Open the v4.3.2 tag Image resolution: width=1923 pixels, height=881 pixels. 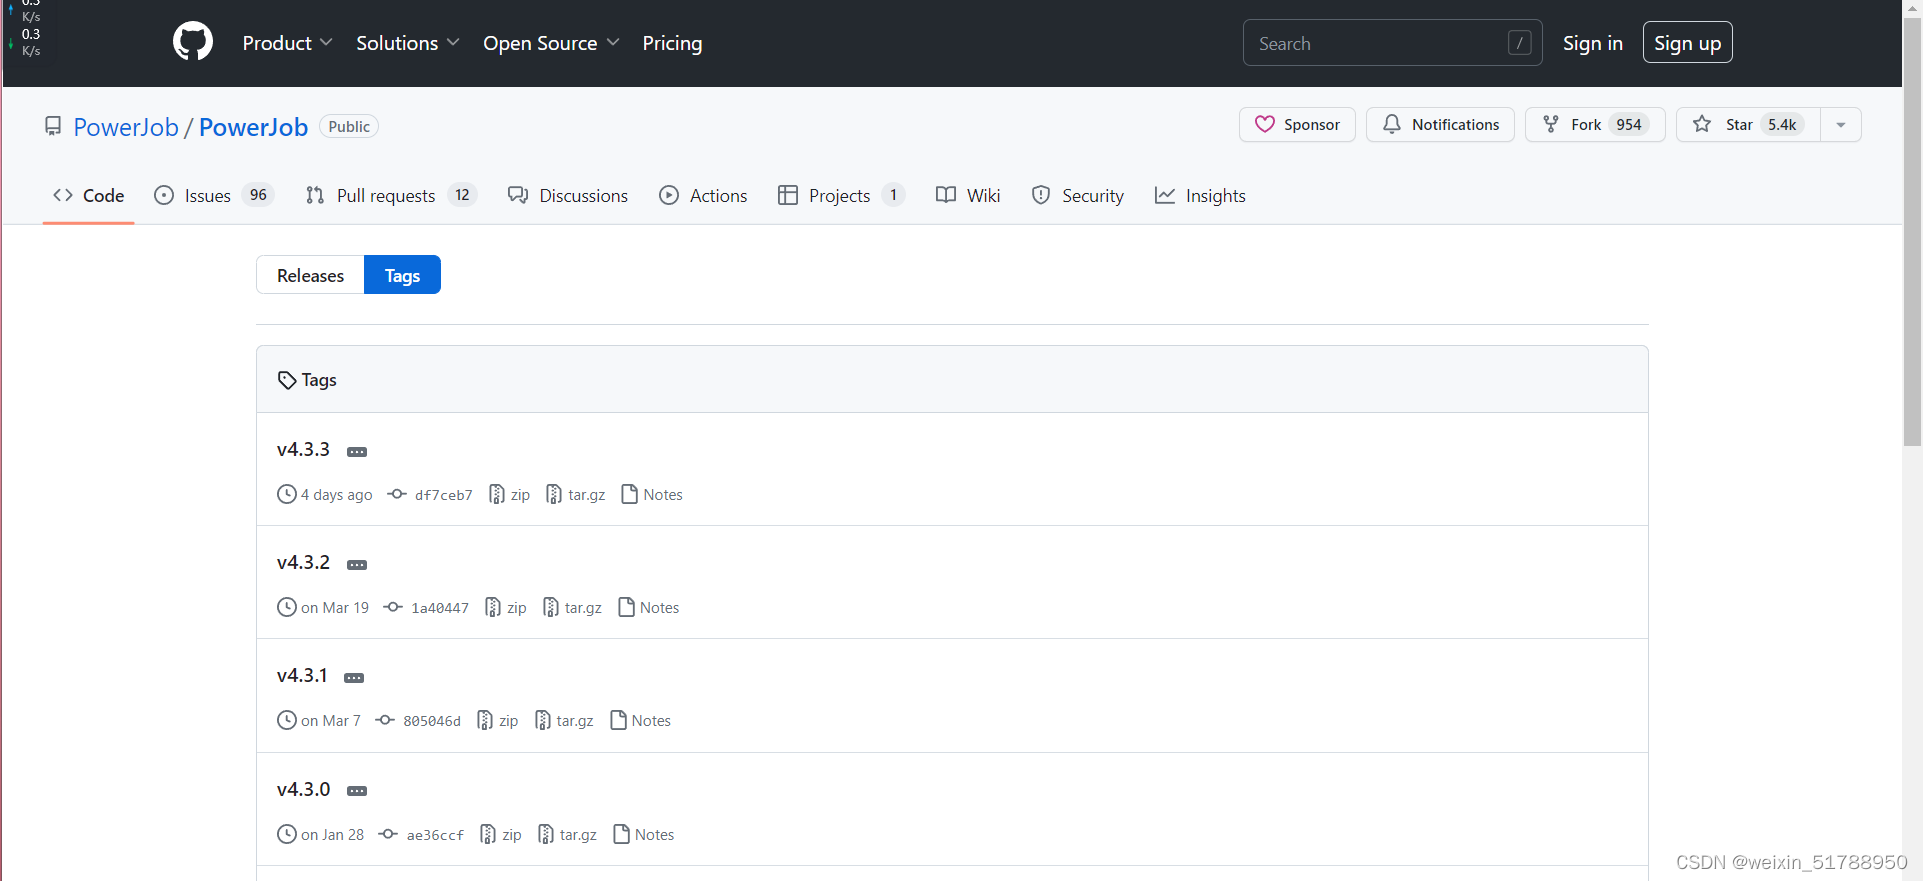(x=303, y=563)
